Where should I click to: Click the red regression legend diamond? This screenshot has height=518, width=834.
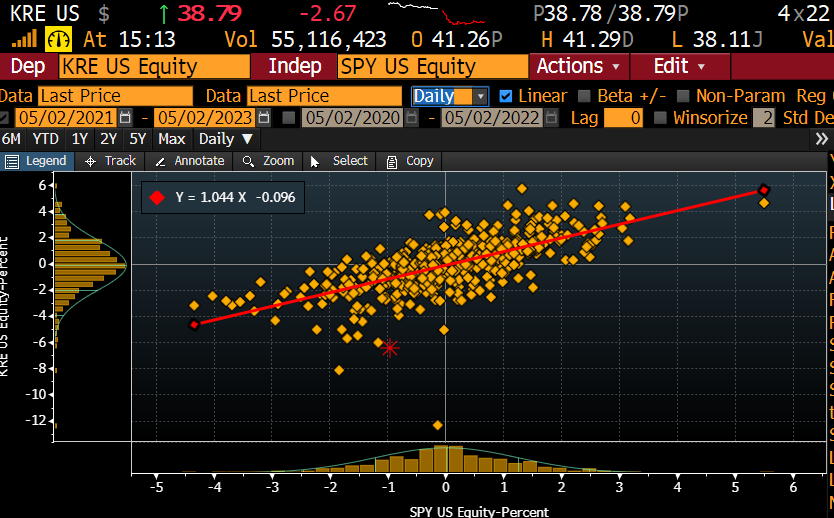pos(157,197)
